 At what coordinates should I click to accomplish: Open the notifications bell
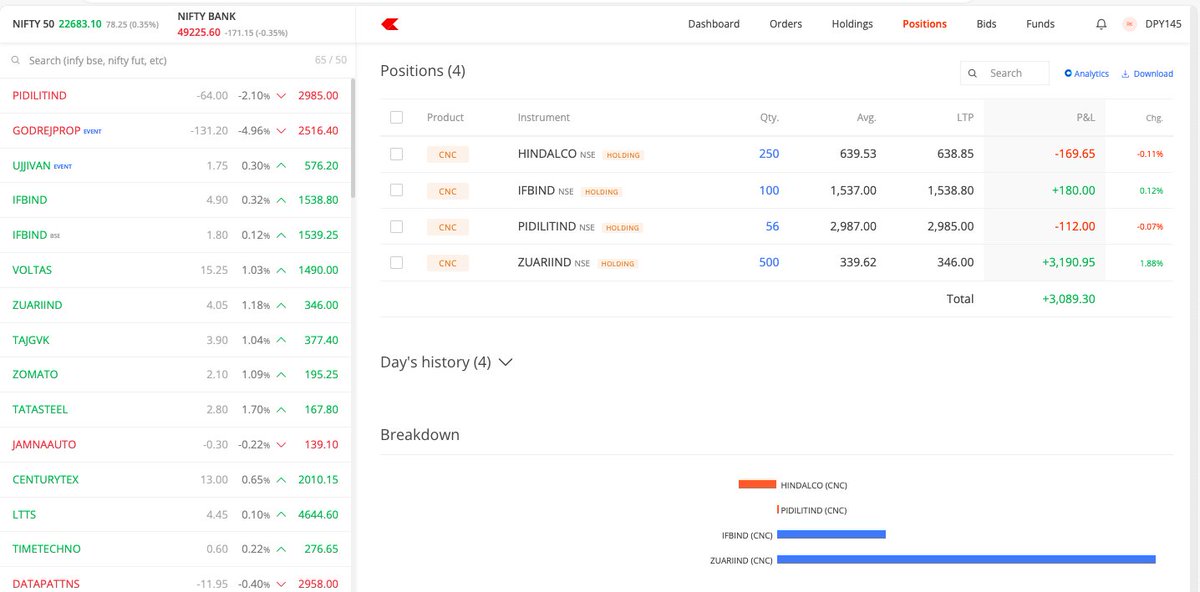(1101, 24)
